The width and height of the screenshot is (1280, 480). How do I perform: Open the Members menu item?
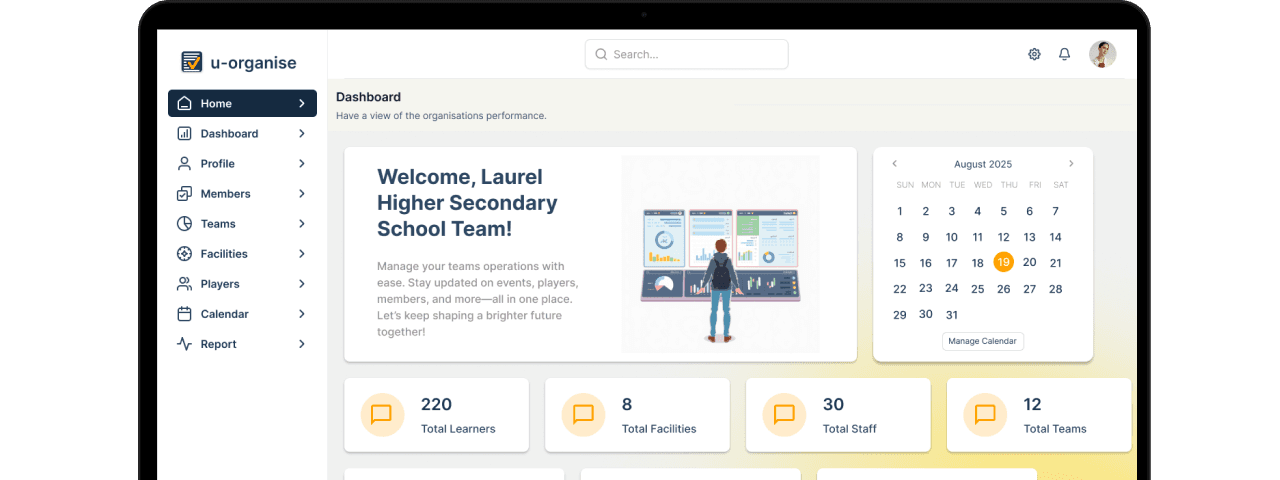(x=242, y=193)
